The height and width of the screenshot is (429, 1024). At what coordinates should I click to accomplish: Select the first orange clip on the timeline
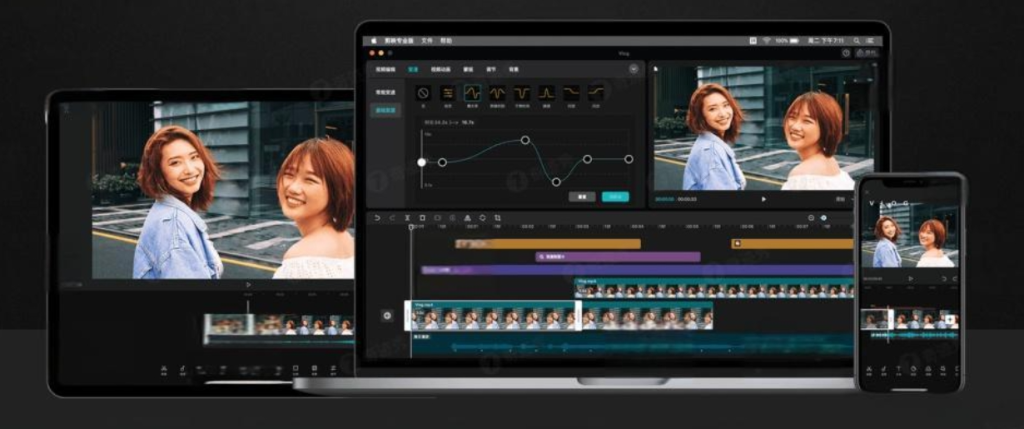pos(548,244)
